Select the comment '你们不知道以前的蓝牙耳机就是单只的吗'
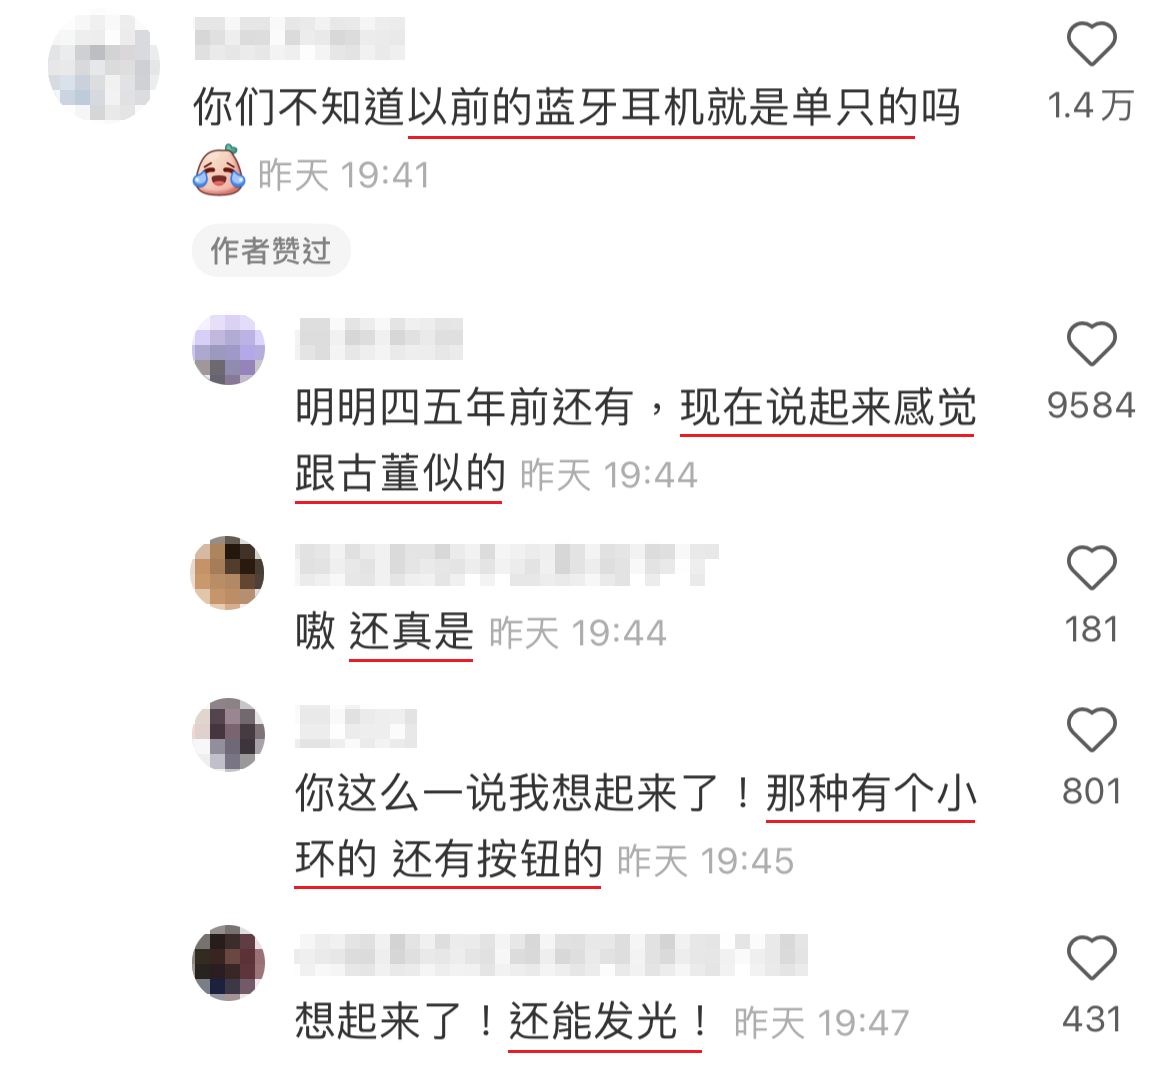The width and height of the screenshot is (1170, 1083). [576, 107]
